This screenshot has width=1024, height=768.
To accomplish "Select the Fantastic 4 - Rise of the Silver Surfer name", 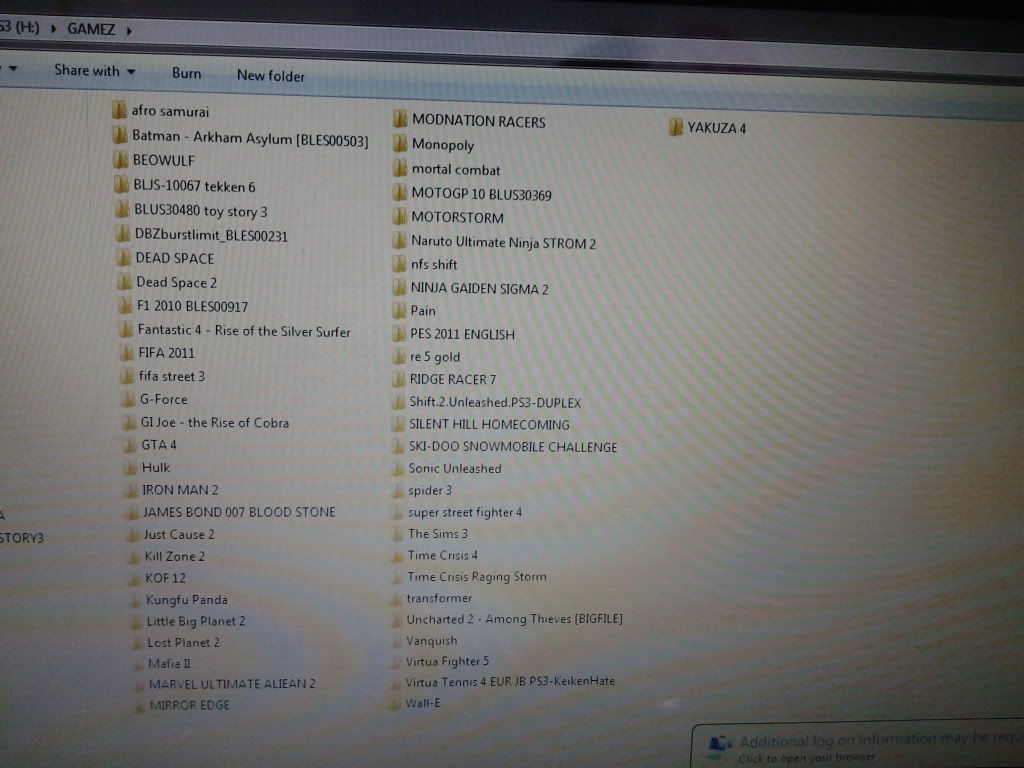I will (x=244, y=330).
